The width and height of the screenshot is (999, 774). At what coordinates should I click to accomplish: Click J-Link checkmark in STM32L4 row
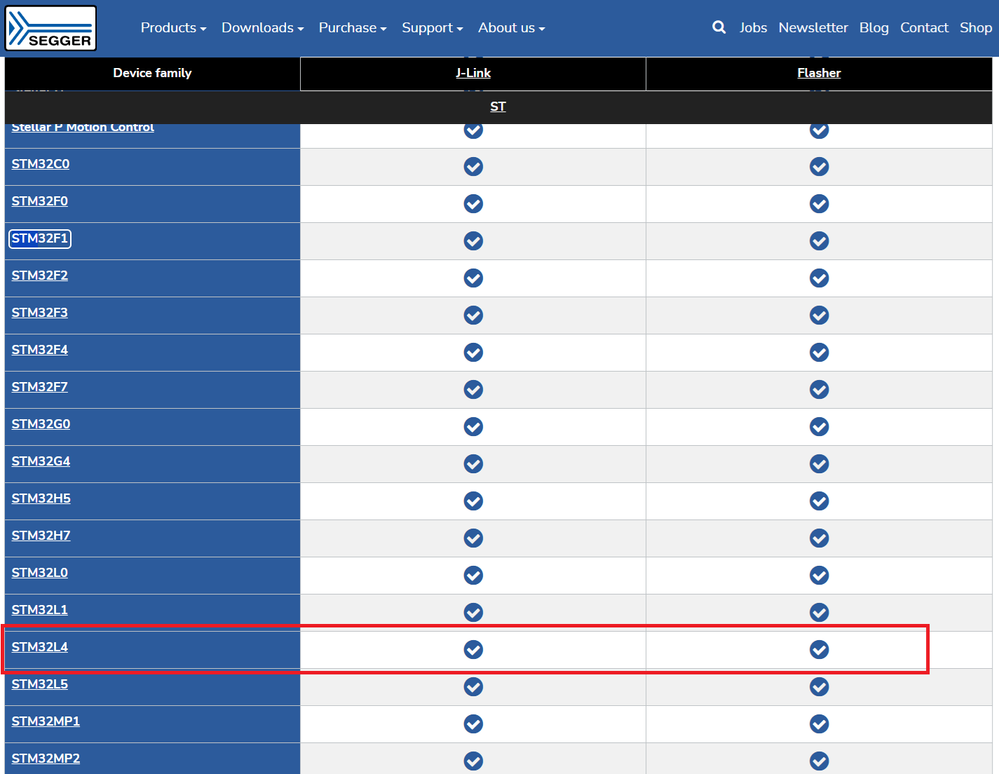(473, 650)
